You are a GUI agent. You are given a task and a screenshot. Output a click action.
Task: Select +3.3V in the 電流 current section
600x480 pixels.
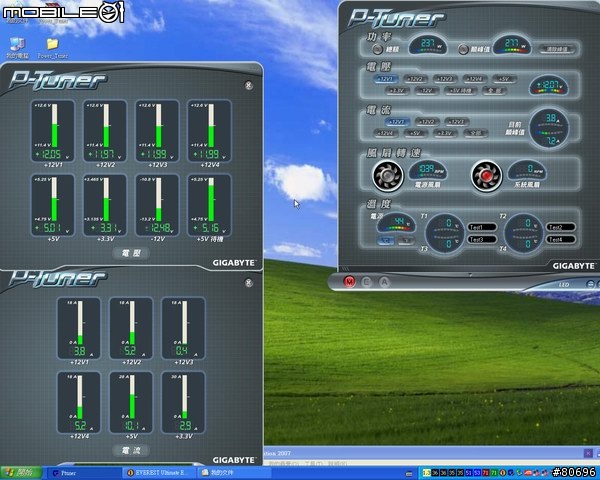coord(445,133)
